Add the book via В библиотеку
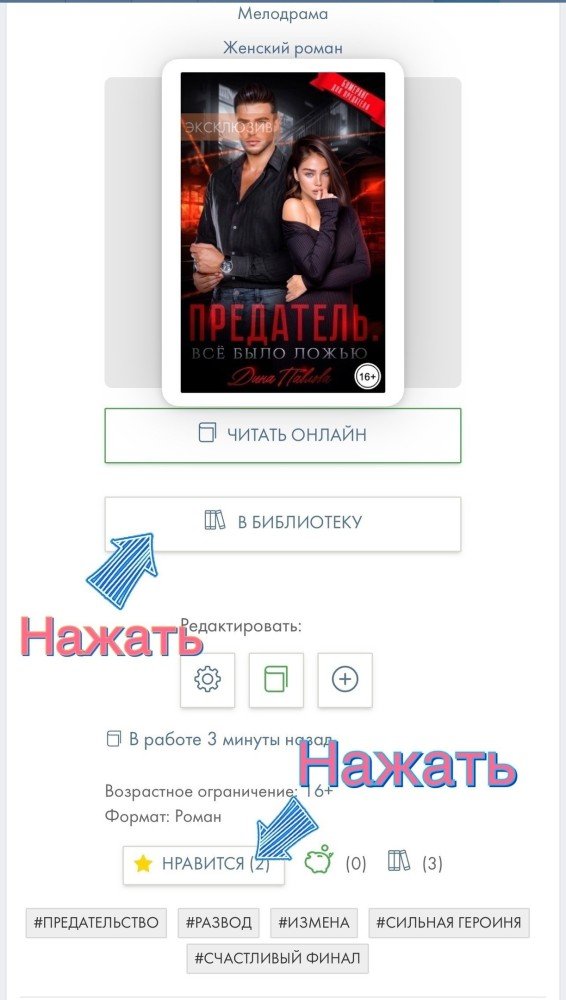Viewport: 566px width, 1000px height. pos(283,524)
